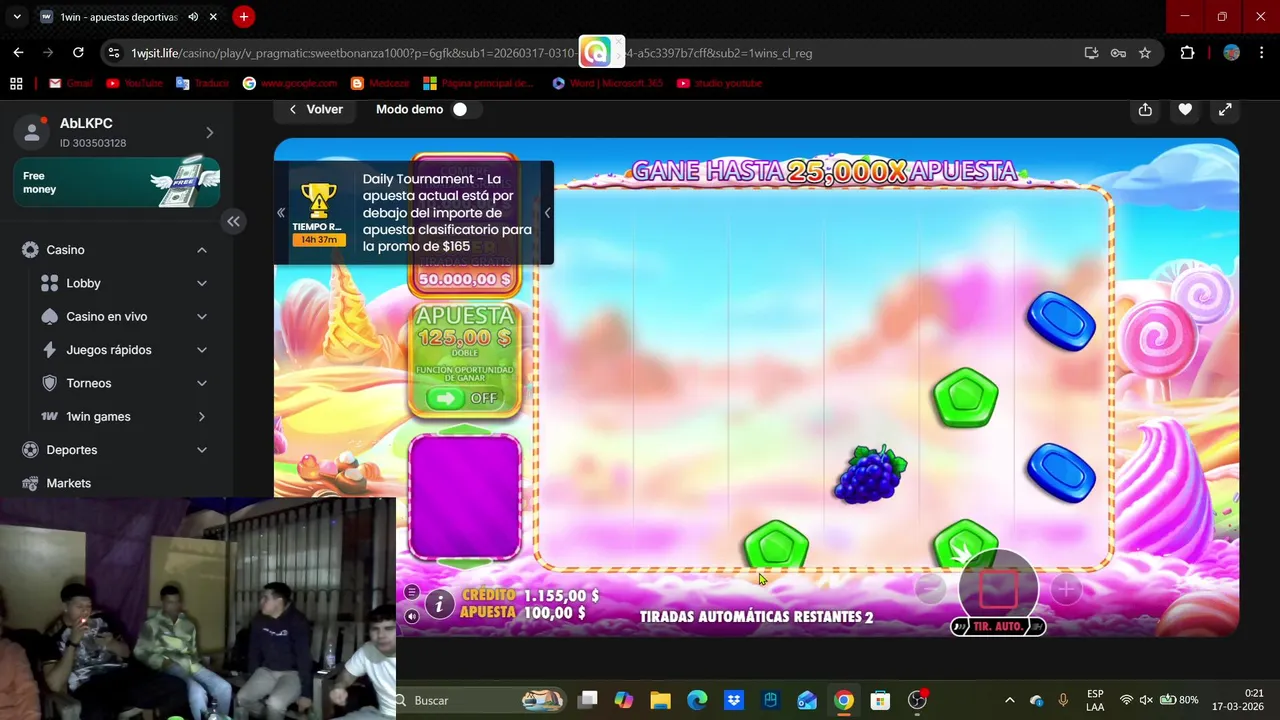This screenshot has height=720, width=1280.
Task: Reload the page in Chrome
Action: click(78, 53)
